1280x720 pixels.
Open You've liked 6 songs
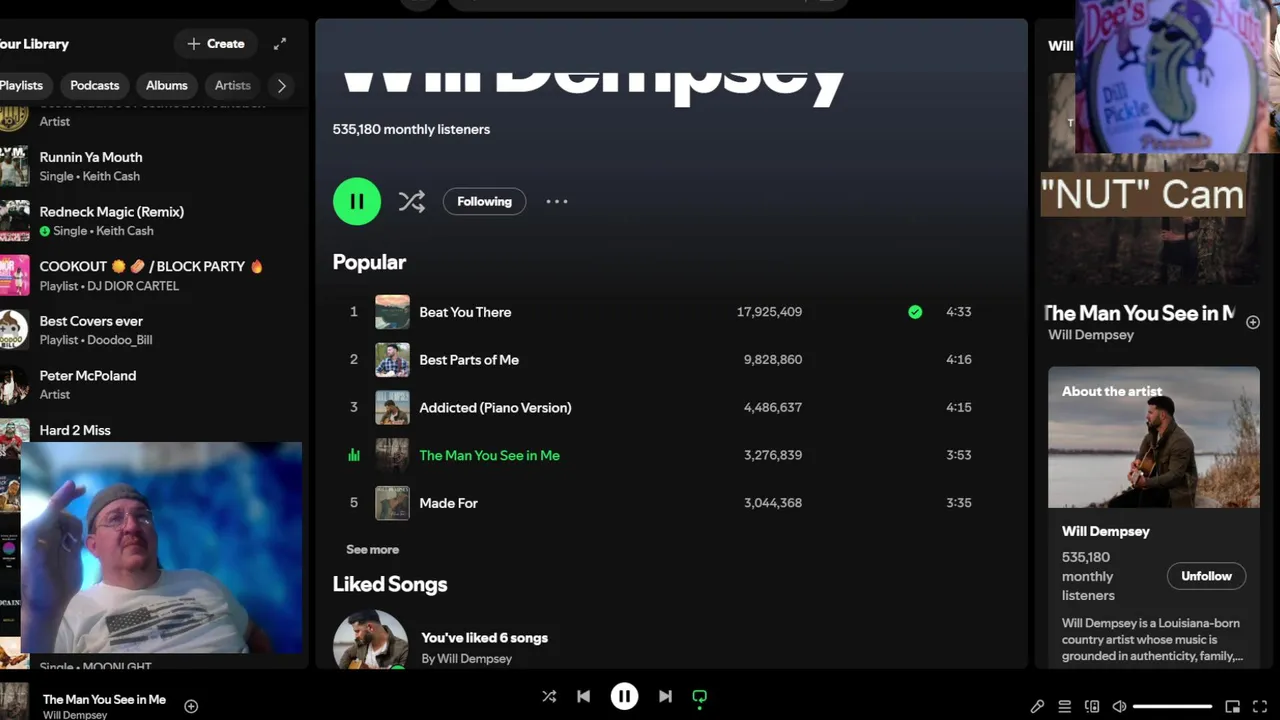pos(484,638)
